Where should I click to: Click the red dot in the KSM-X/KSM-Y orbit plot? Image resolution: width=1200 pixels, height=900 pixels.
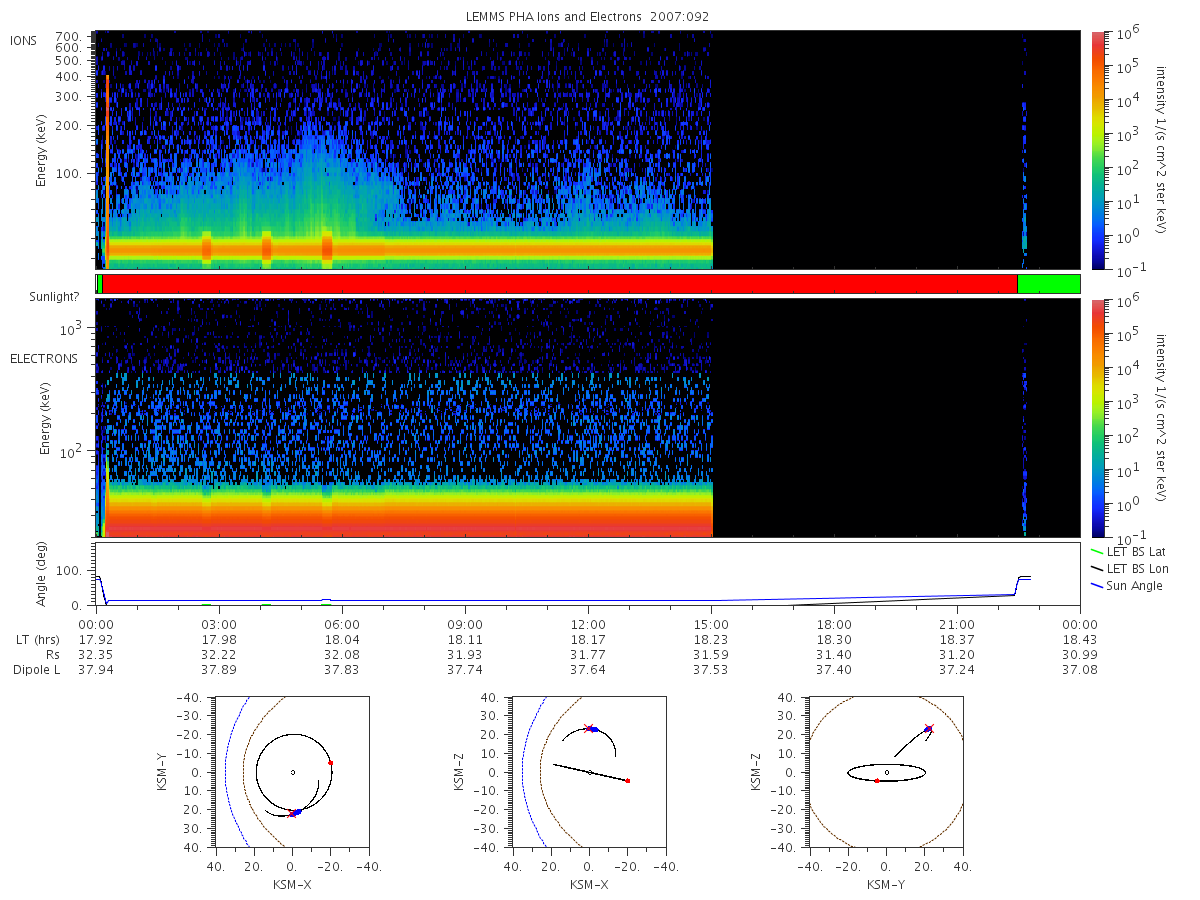330,762
